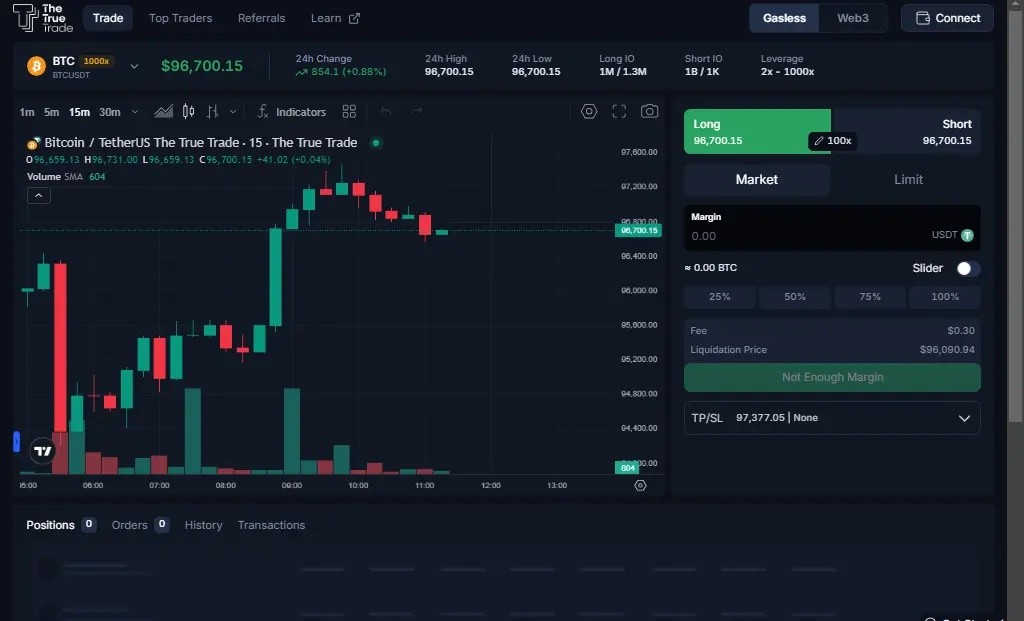Select the bar chart style icon

212,112
